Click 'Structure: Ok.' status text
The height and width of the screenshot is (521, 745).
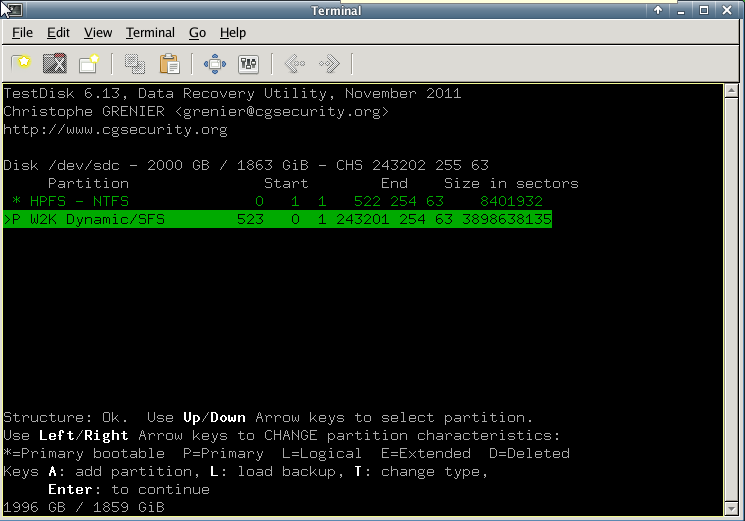[x=66, y=417]
